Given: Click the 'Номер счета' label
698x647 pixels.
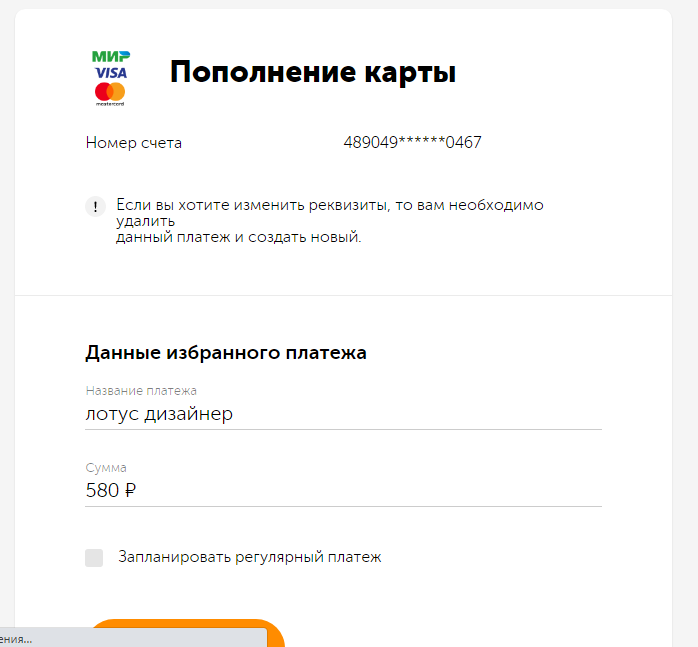Looking at the screenshot, I should (134, 143).
